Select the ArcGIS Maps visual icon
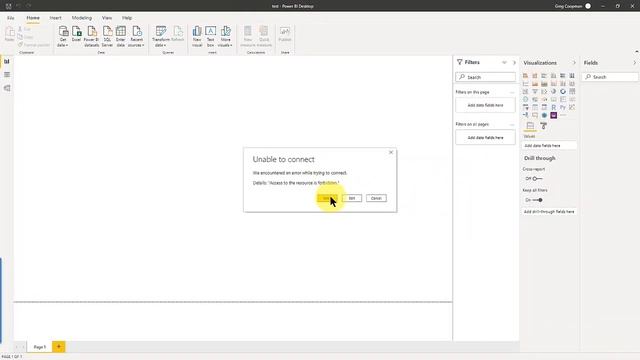 (x=544, y=115)
